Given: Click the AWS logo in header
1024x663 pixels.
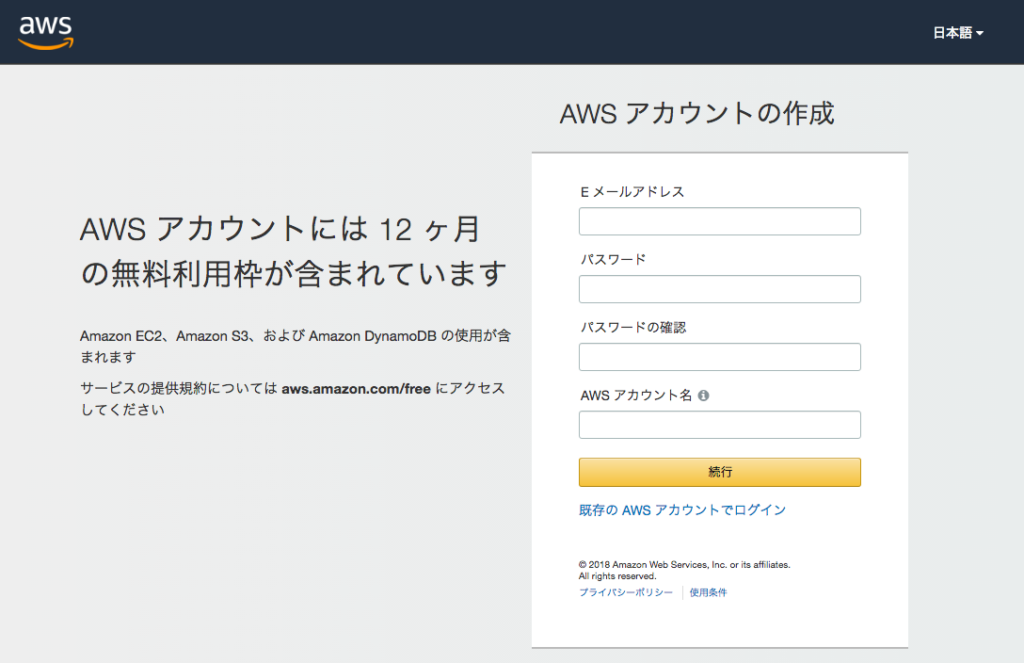Looking at the screenshot, I should tap(46, 32).
